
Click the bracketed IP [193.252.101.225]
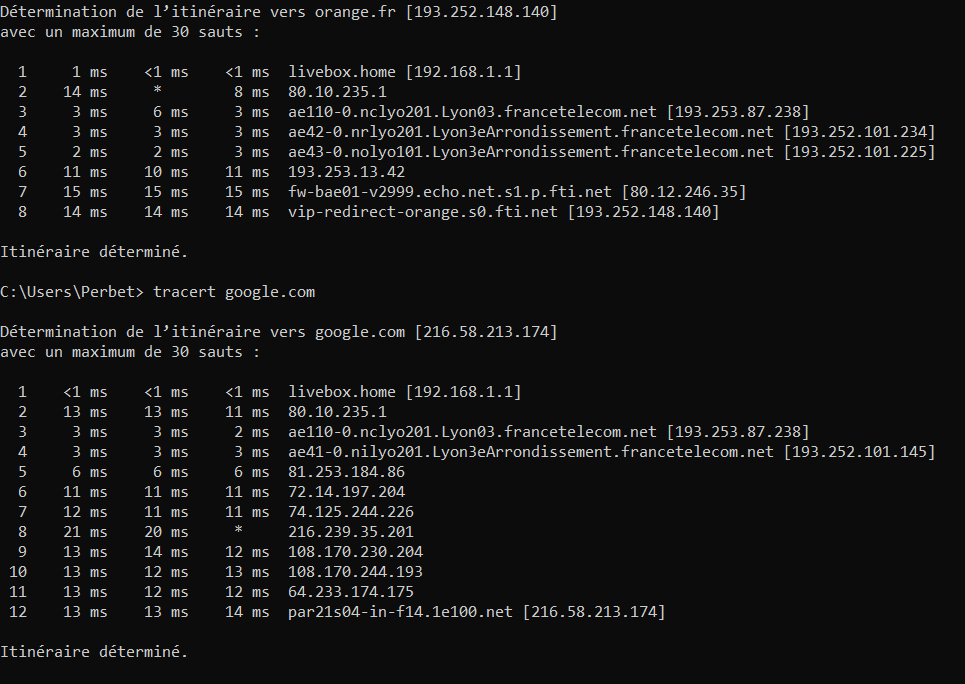tap(859, 151)
